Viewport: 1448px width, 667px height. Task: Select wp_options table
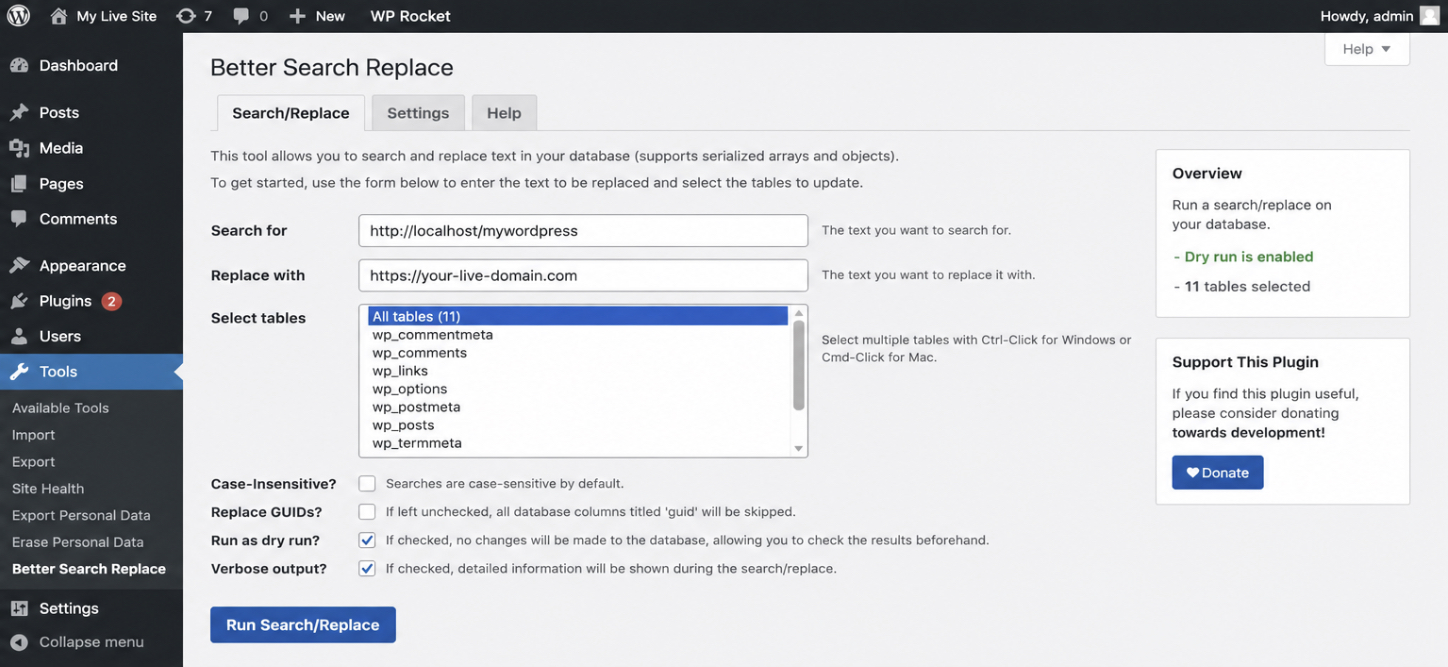tap(578, 389)
